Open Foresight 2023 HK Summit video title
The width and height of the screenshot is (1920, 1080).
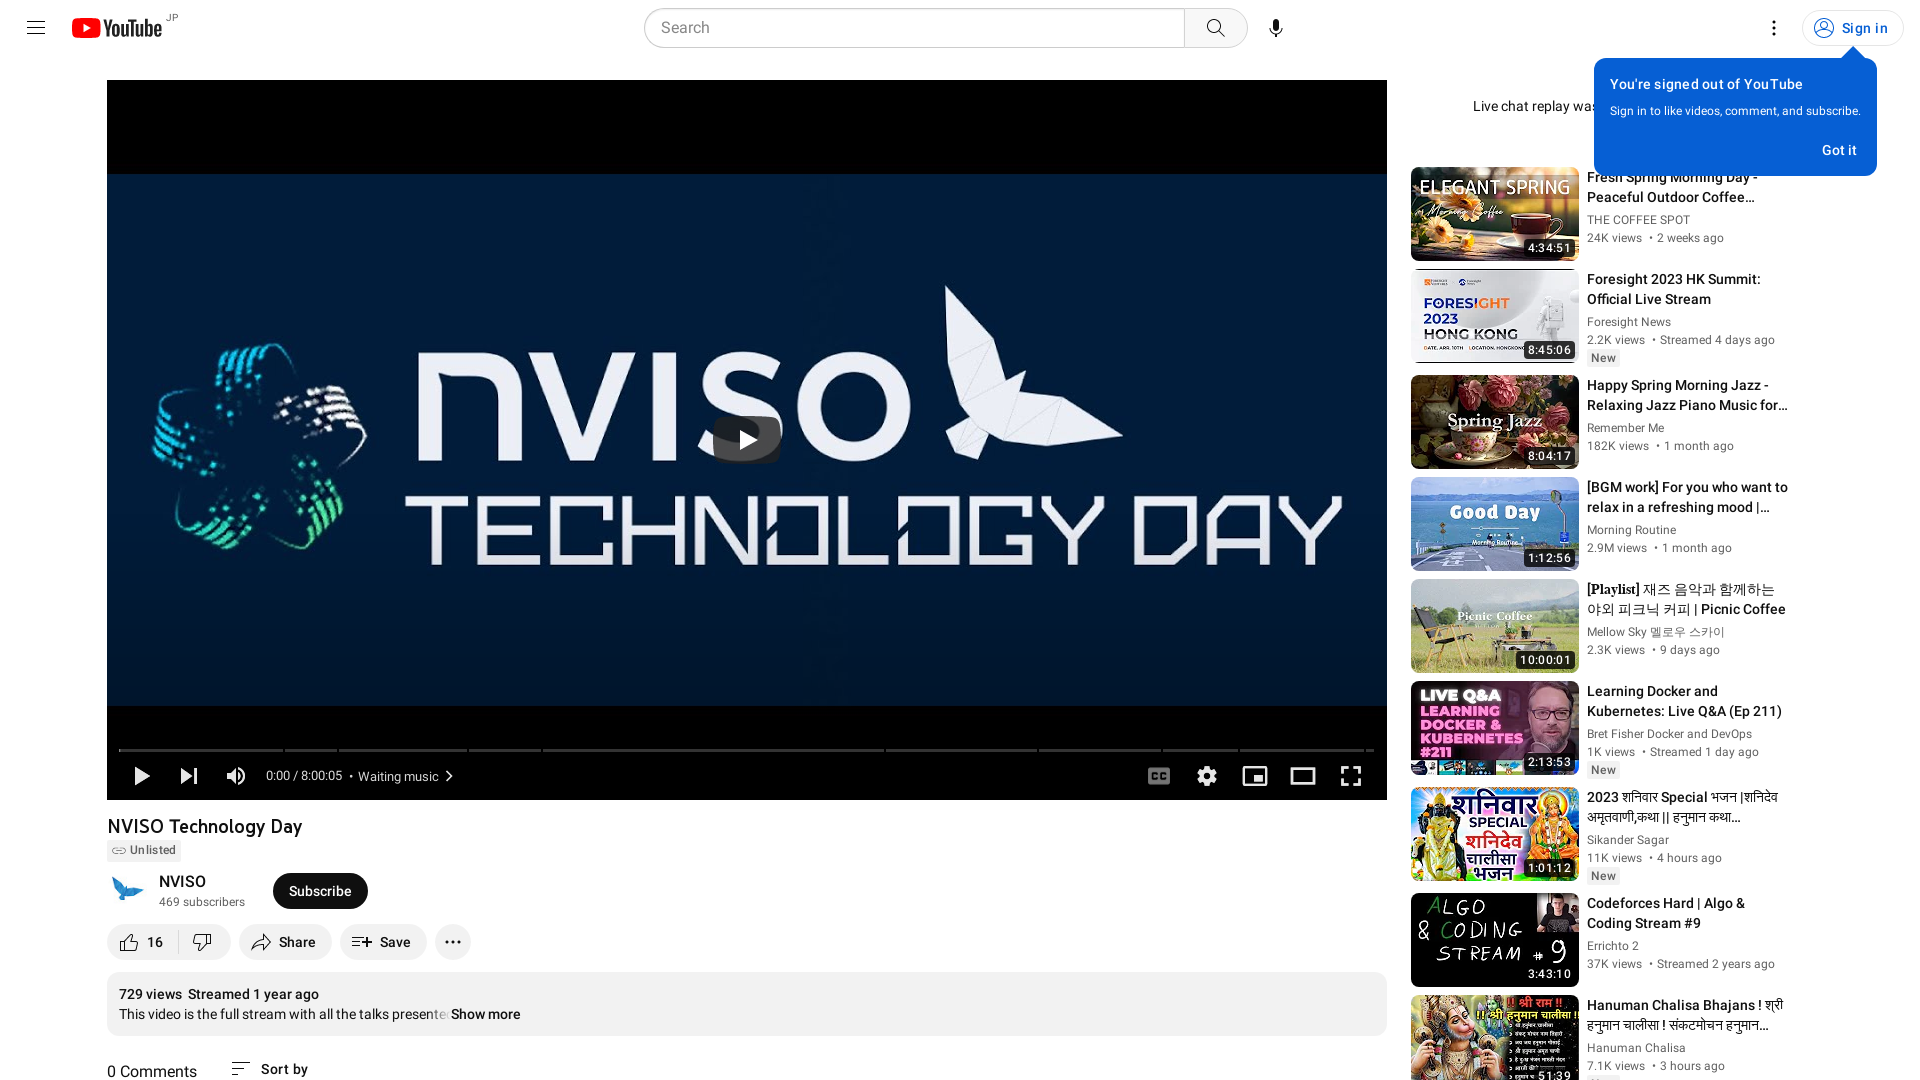[x=1673, y=289]
